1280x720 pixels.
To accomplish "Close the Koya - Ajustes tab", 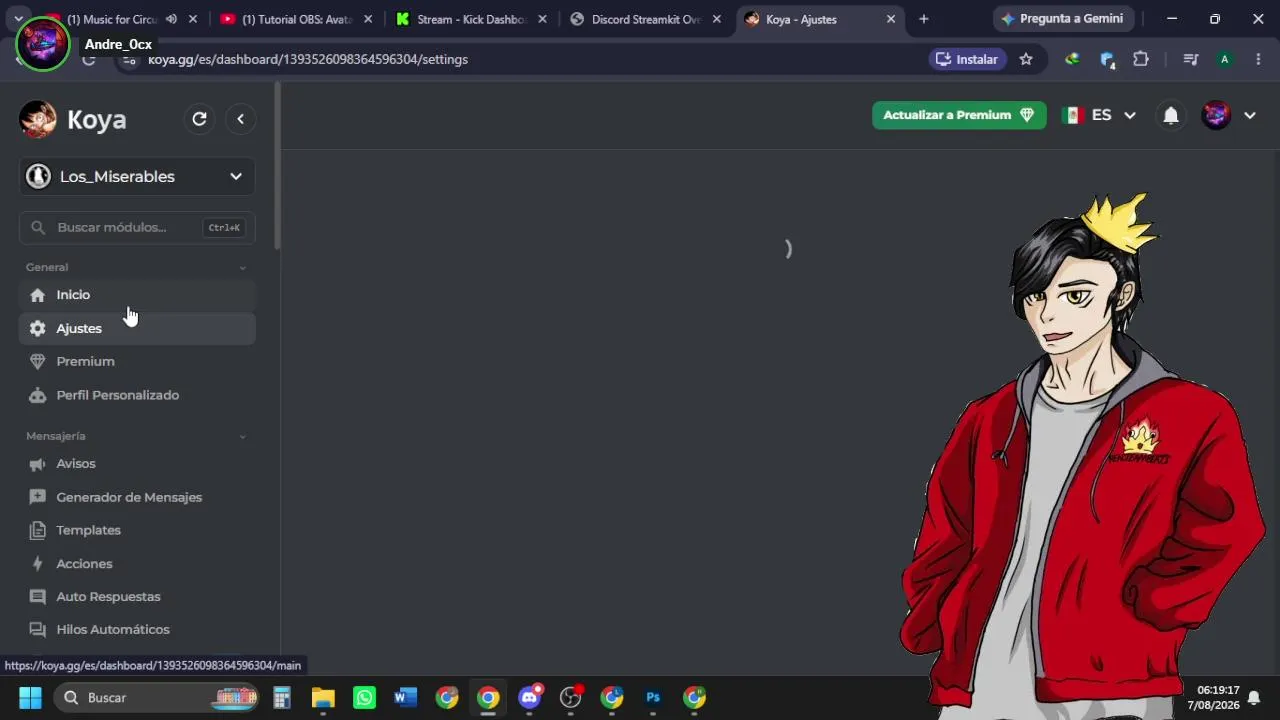I will (890, 19).
